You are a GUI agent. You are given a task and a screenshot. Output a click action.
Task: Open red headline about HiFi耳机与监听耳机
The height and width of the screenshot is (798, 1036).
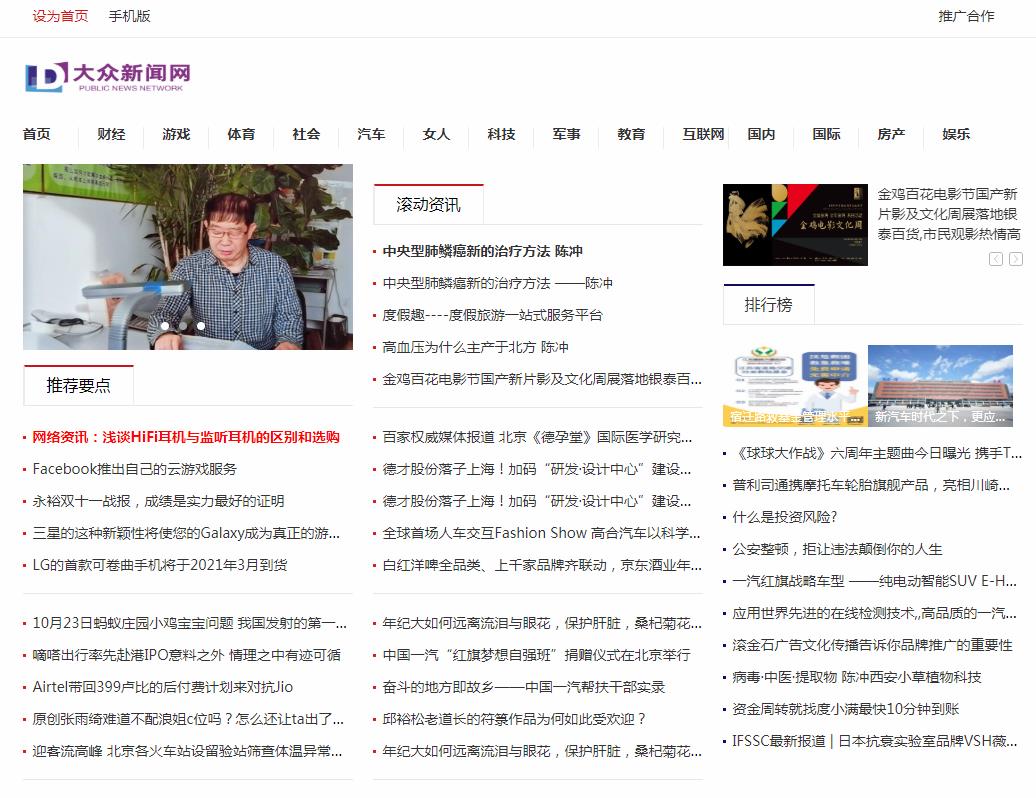(186, 437)
